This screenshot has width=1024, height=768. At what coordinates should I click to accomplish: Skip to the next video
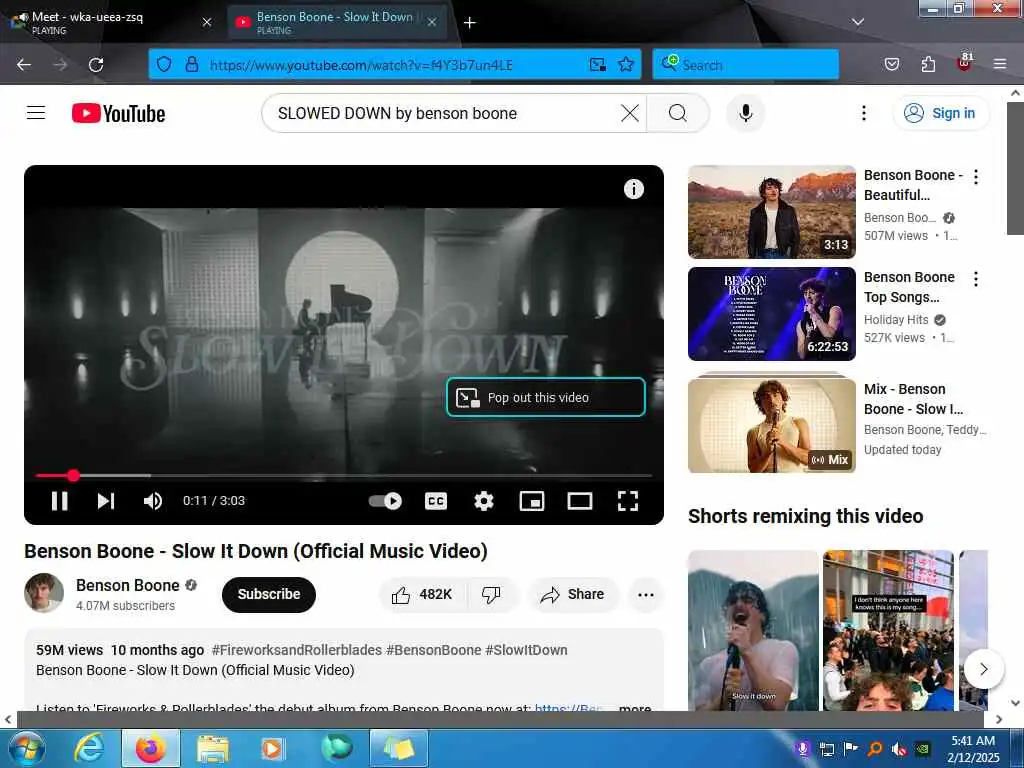[x=106, y=501]
